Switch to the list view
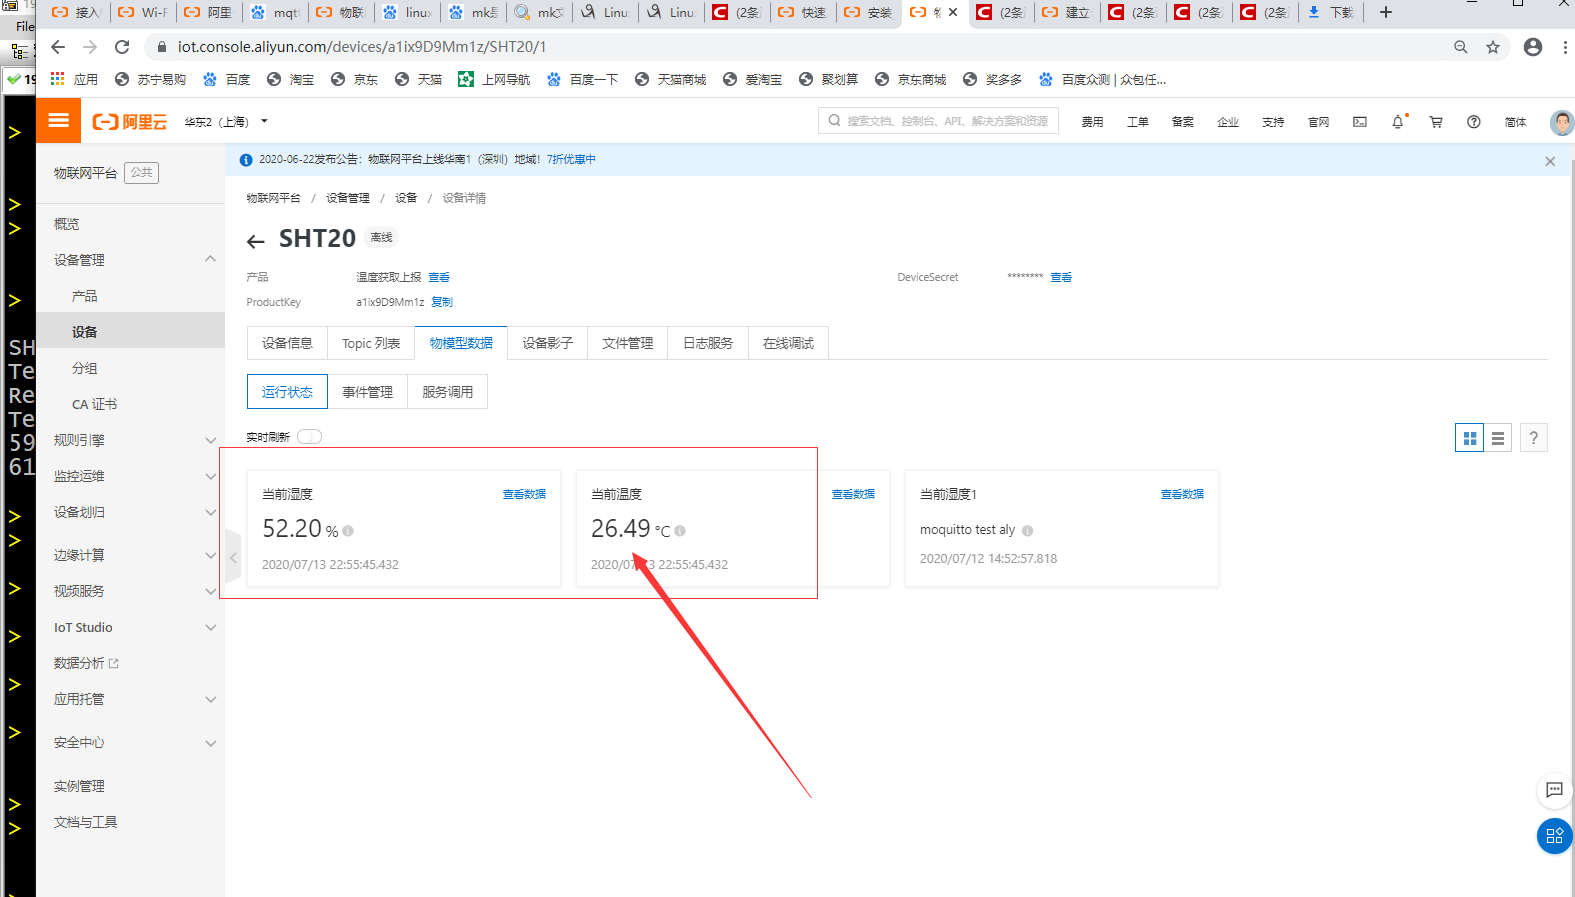This screenshot has width=1575, height=897. (1498, 438)
